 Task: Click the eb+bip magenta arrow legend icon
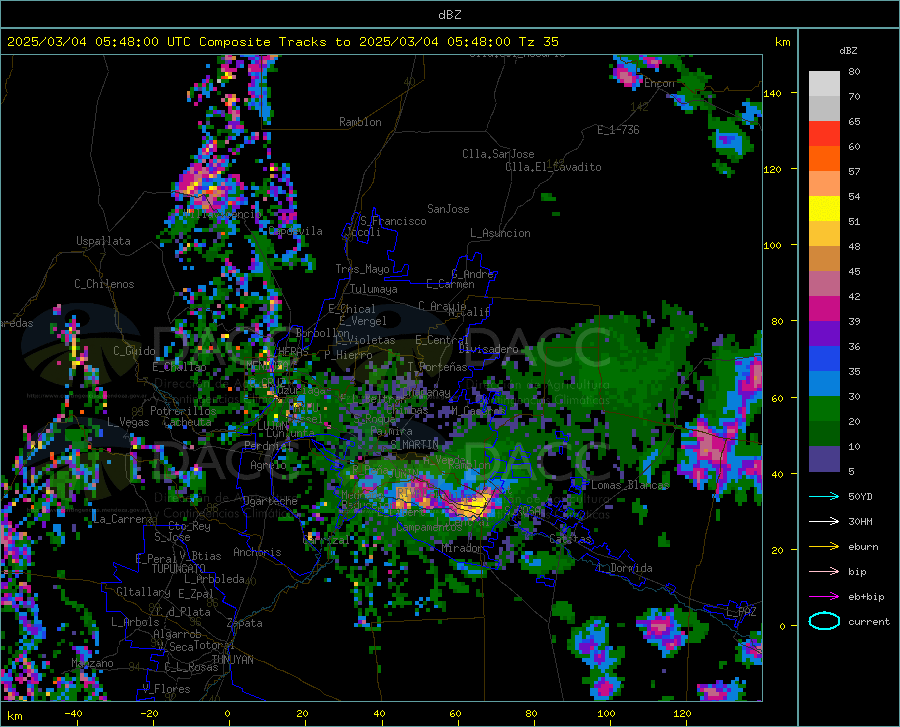[824, 597]
